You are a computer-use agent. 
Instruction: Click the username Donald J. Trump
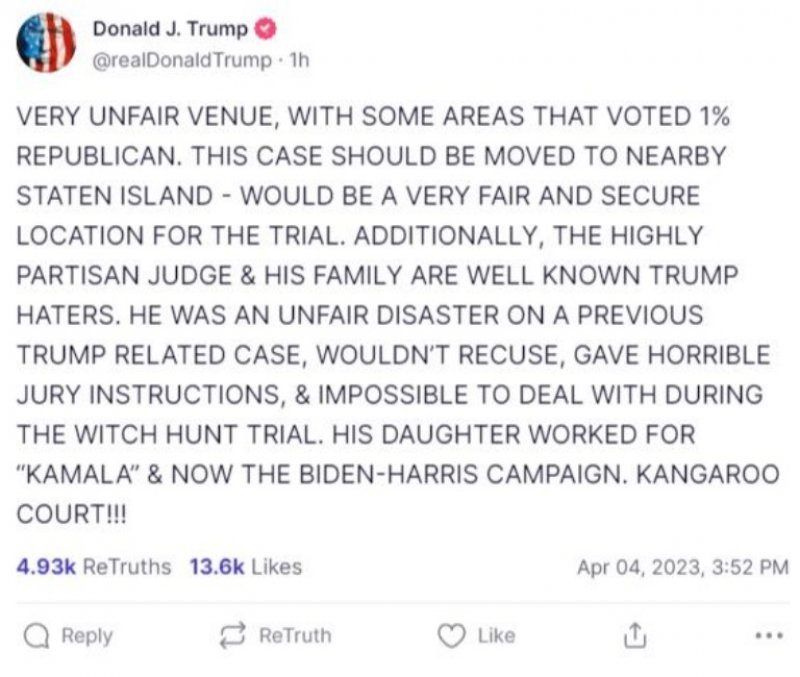click(172, 30)
